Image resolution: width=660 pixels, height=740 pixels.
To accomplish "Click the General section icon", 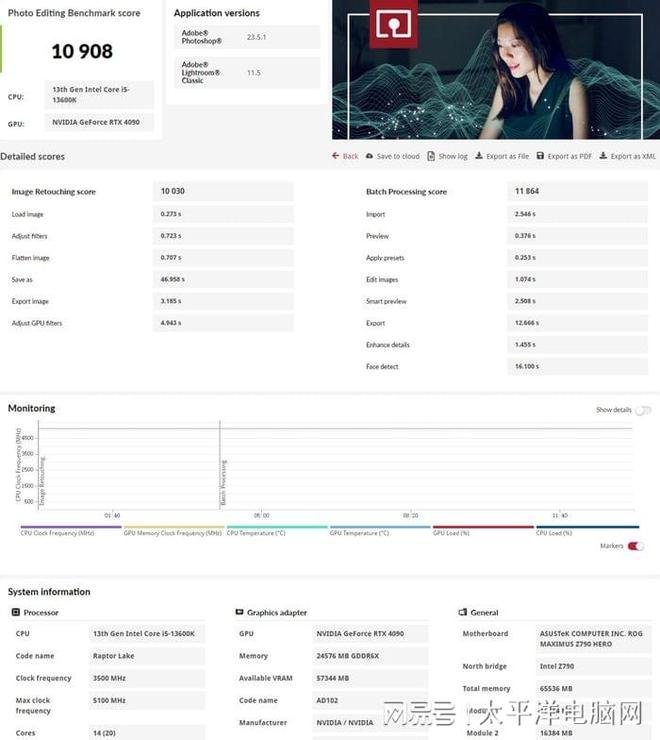I will (462, 612).
